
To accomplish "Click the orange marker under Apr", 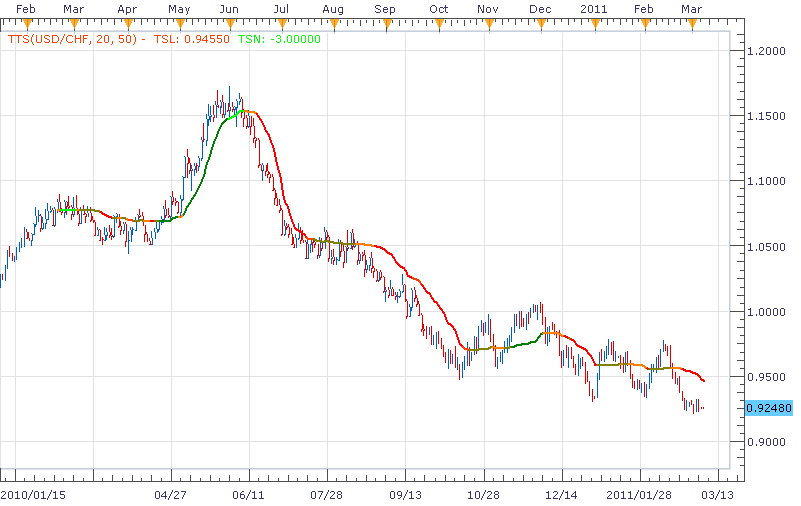I will click(128, 24).
